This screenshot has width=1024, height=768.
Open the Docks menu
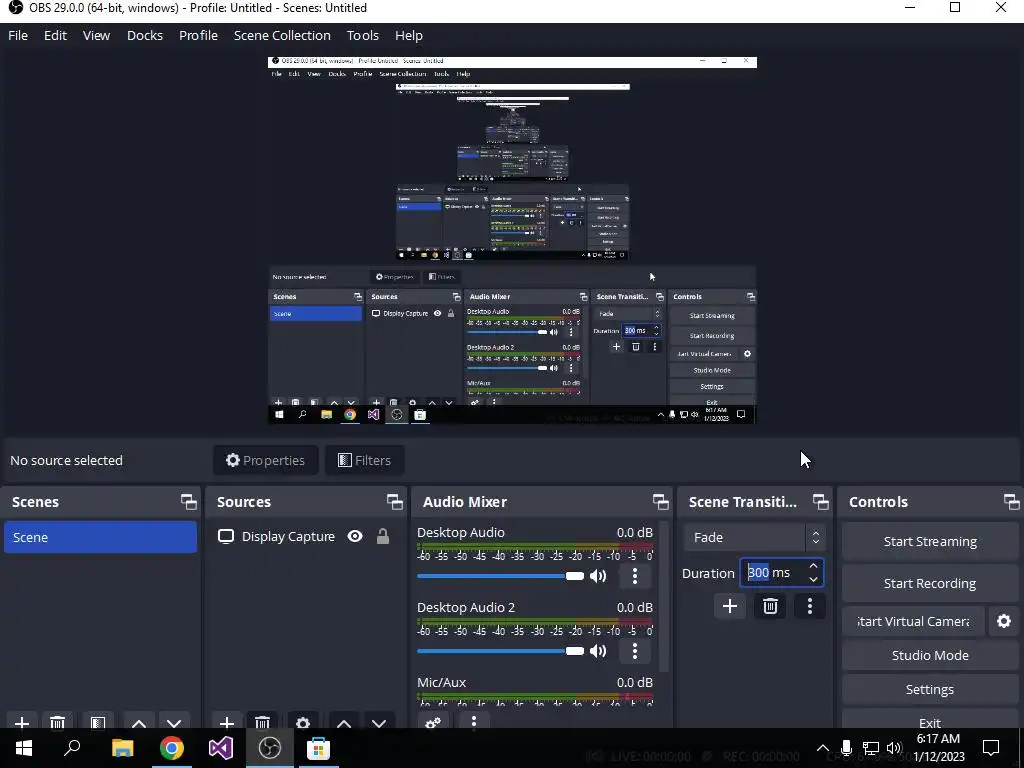145,35
